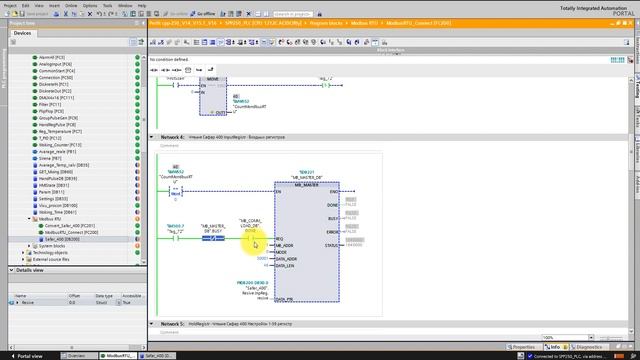The image size is (640, 360).
Task: Open the Project menu
Action: (x=10, y=6)
